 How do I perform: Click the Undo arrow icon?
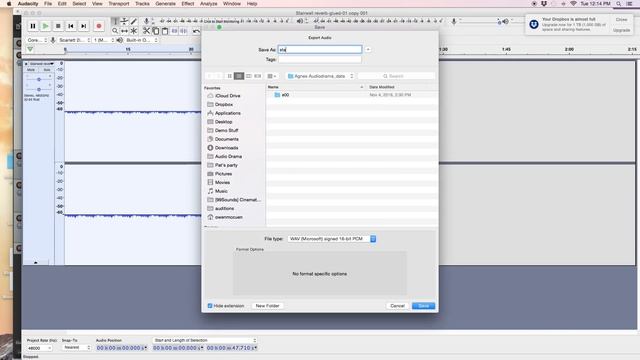click(196, 31)
